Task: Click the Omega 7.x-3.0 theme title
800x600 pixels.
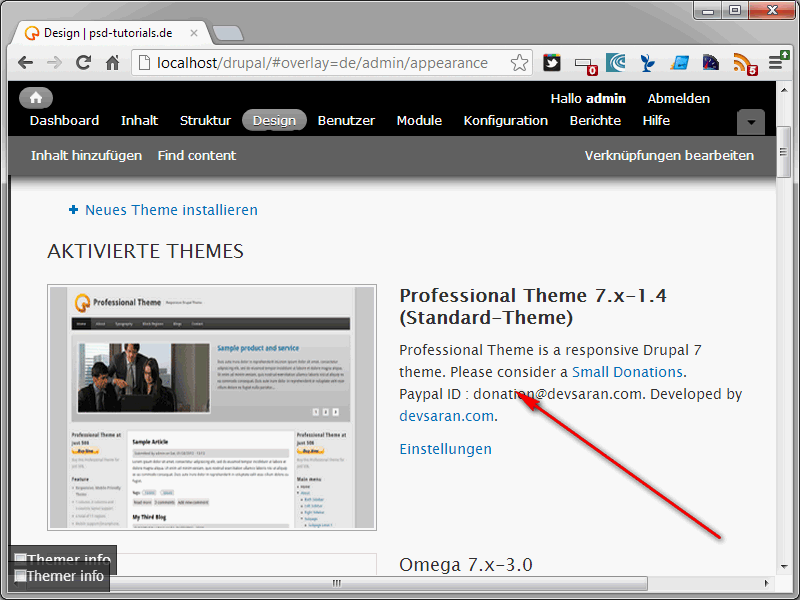Action: [x=466, y=565]
